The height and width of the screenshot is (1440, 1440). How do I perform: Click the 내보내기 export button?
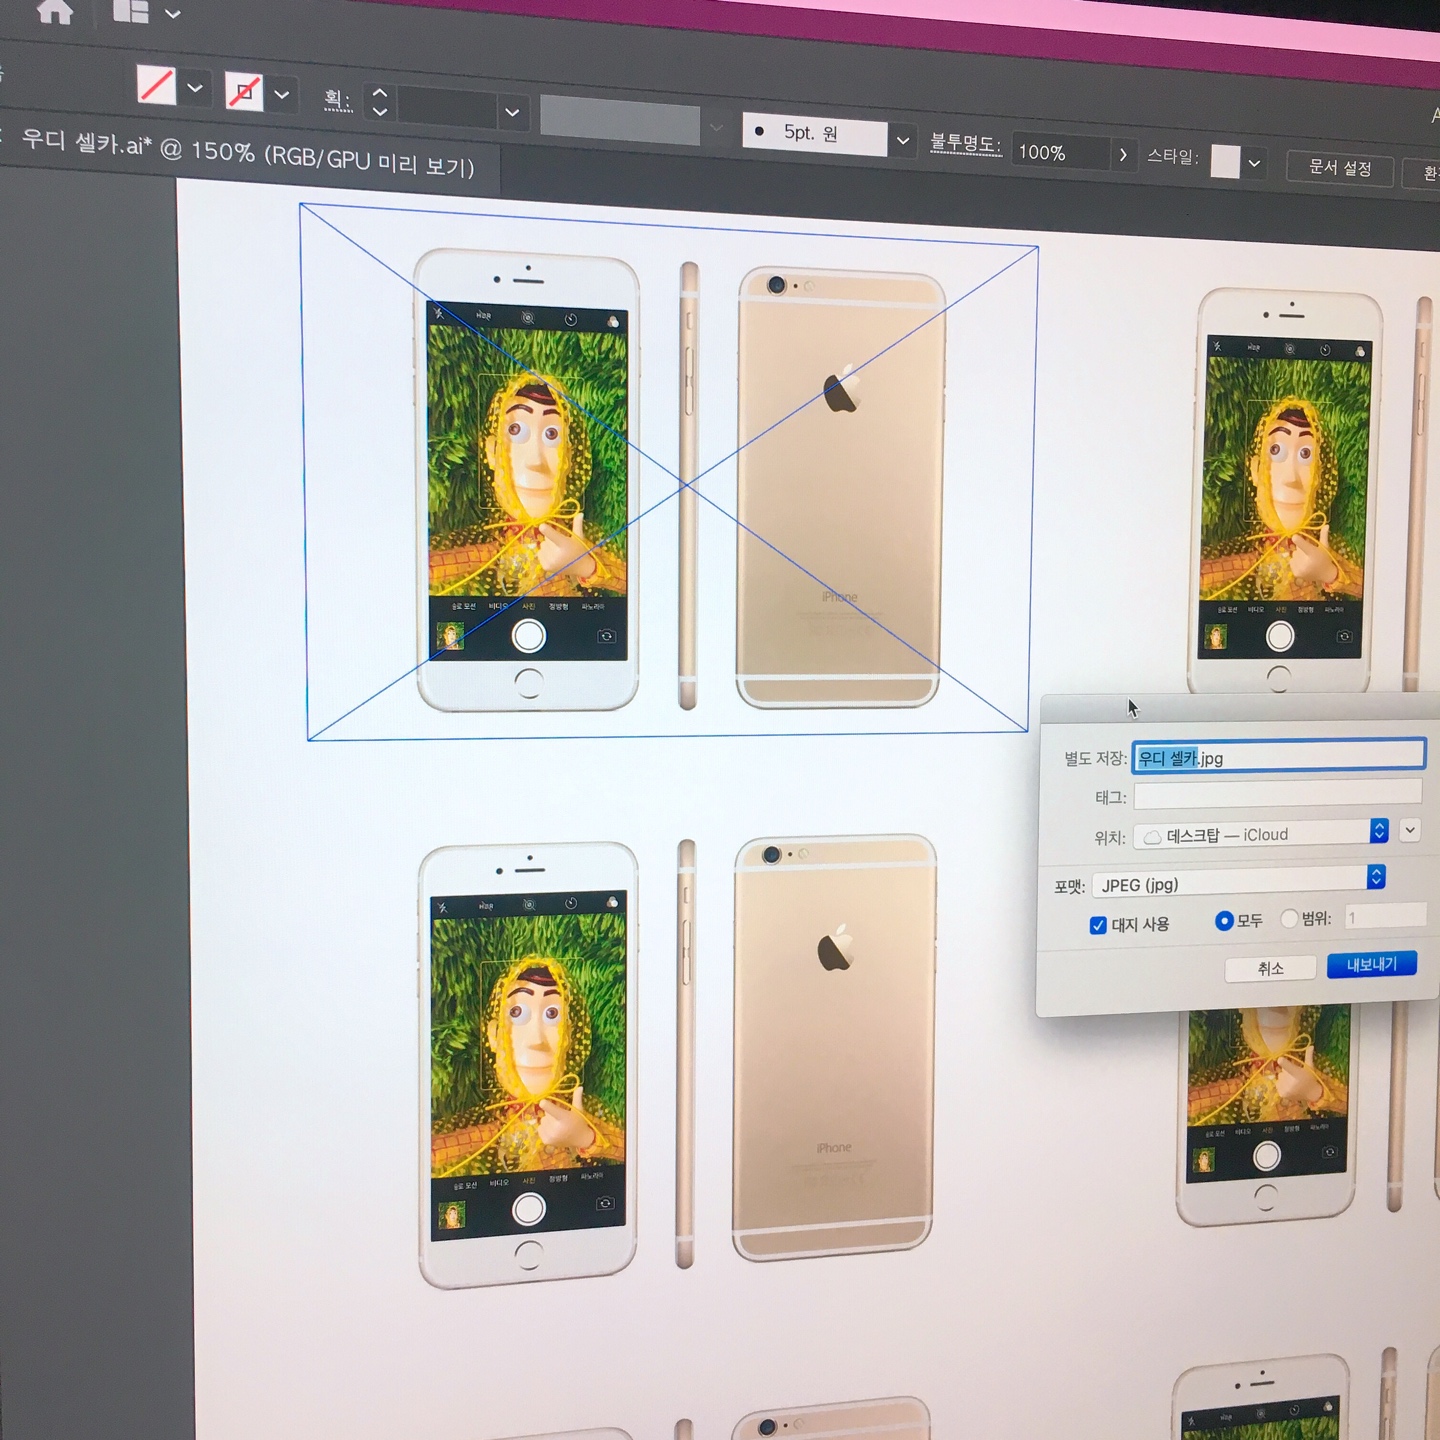point(1371,964)
